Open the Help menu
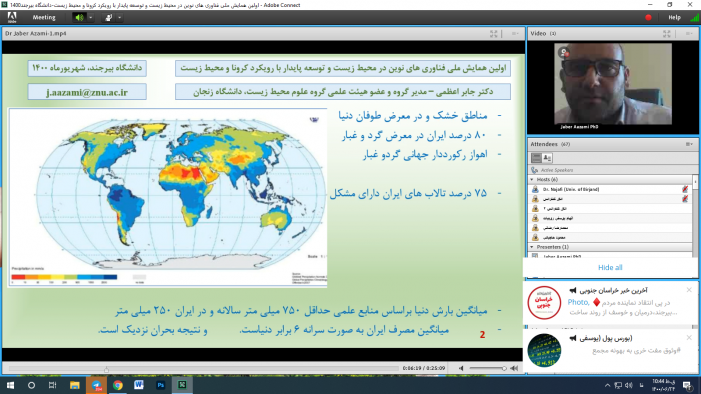This screenshot has width=701, height=394. coord(674,17)
